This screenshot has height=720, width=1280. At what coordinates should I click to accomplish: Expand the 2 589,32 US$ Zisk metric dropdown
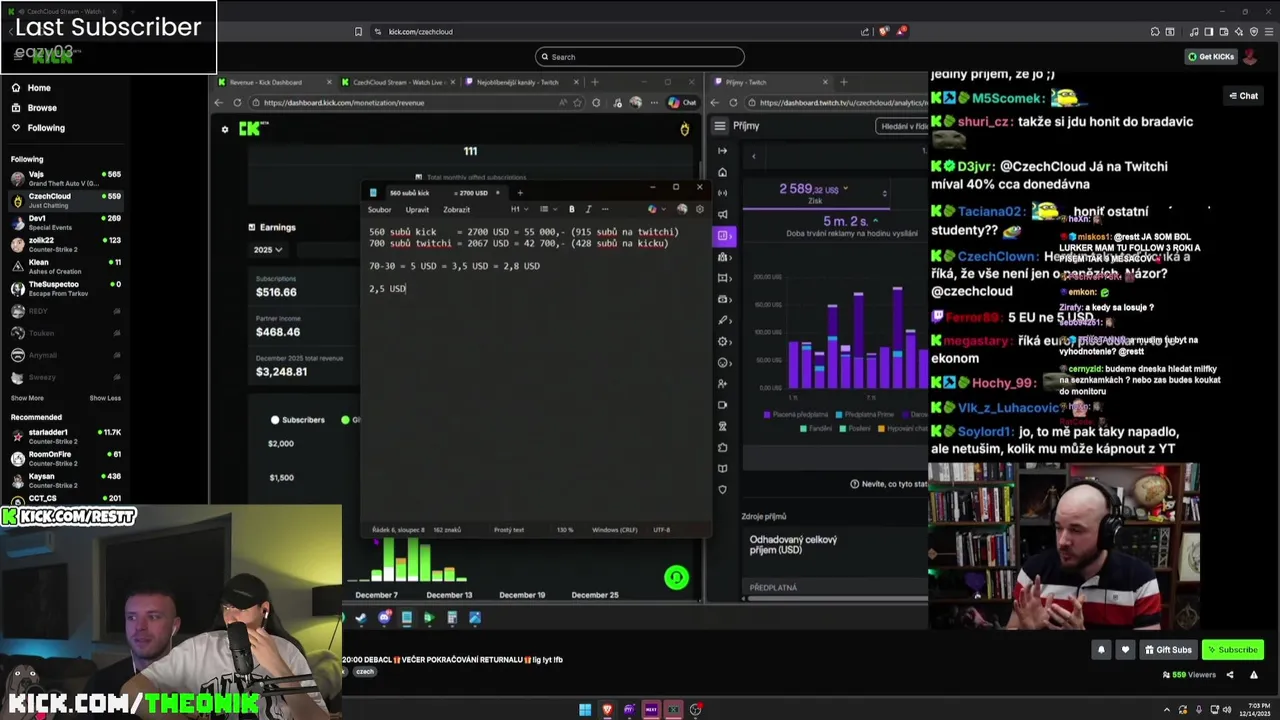[x=814, y=193]
